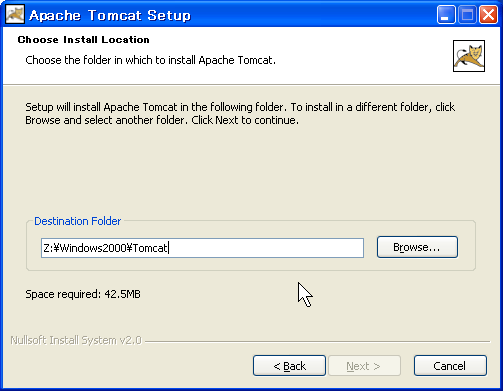Go to the previous step with < Back

pyautogui.click(x=289, y=366)
